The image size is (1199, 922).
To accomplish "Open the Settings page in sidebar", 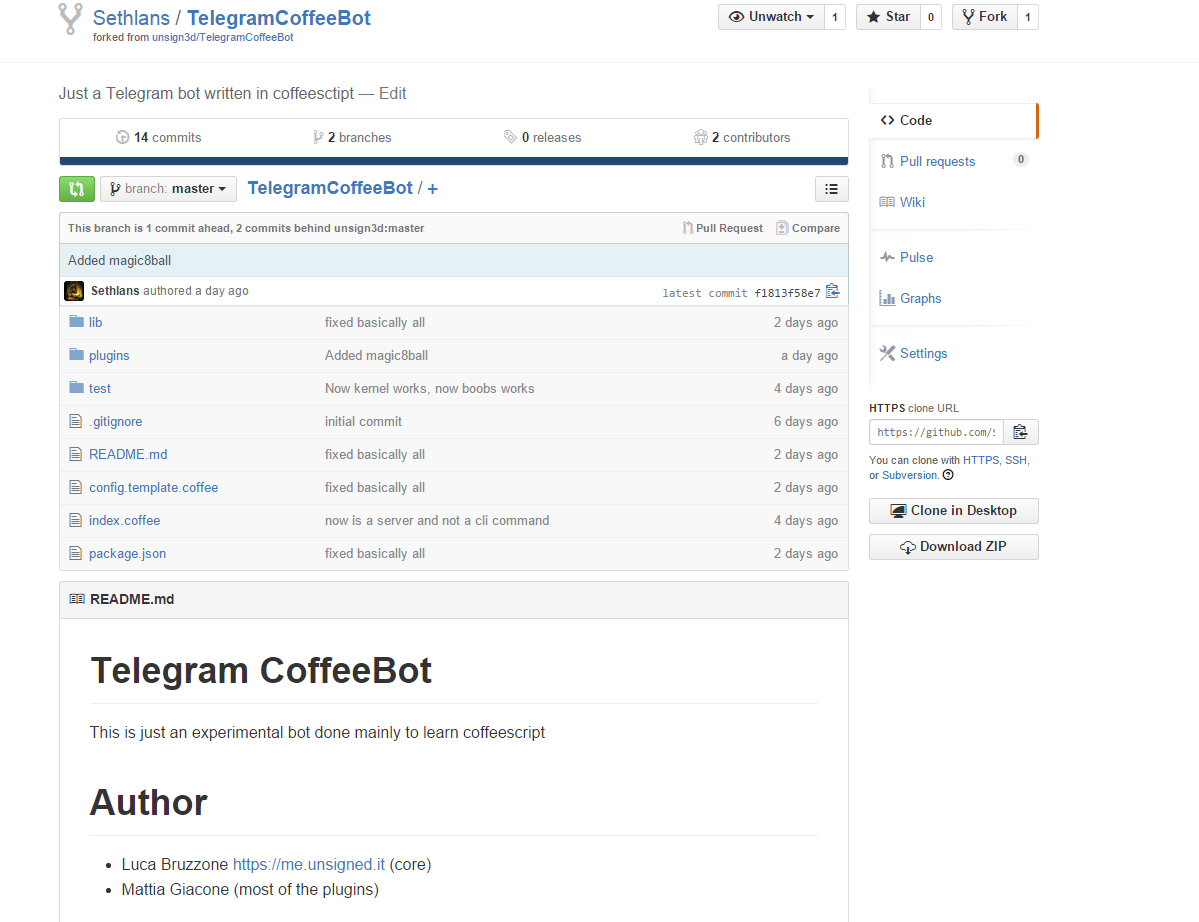I will click(922, 354).
